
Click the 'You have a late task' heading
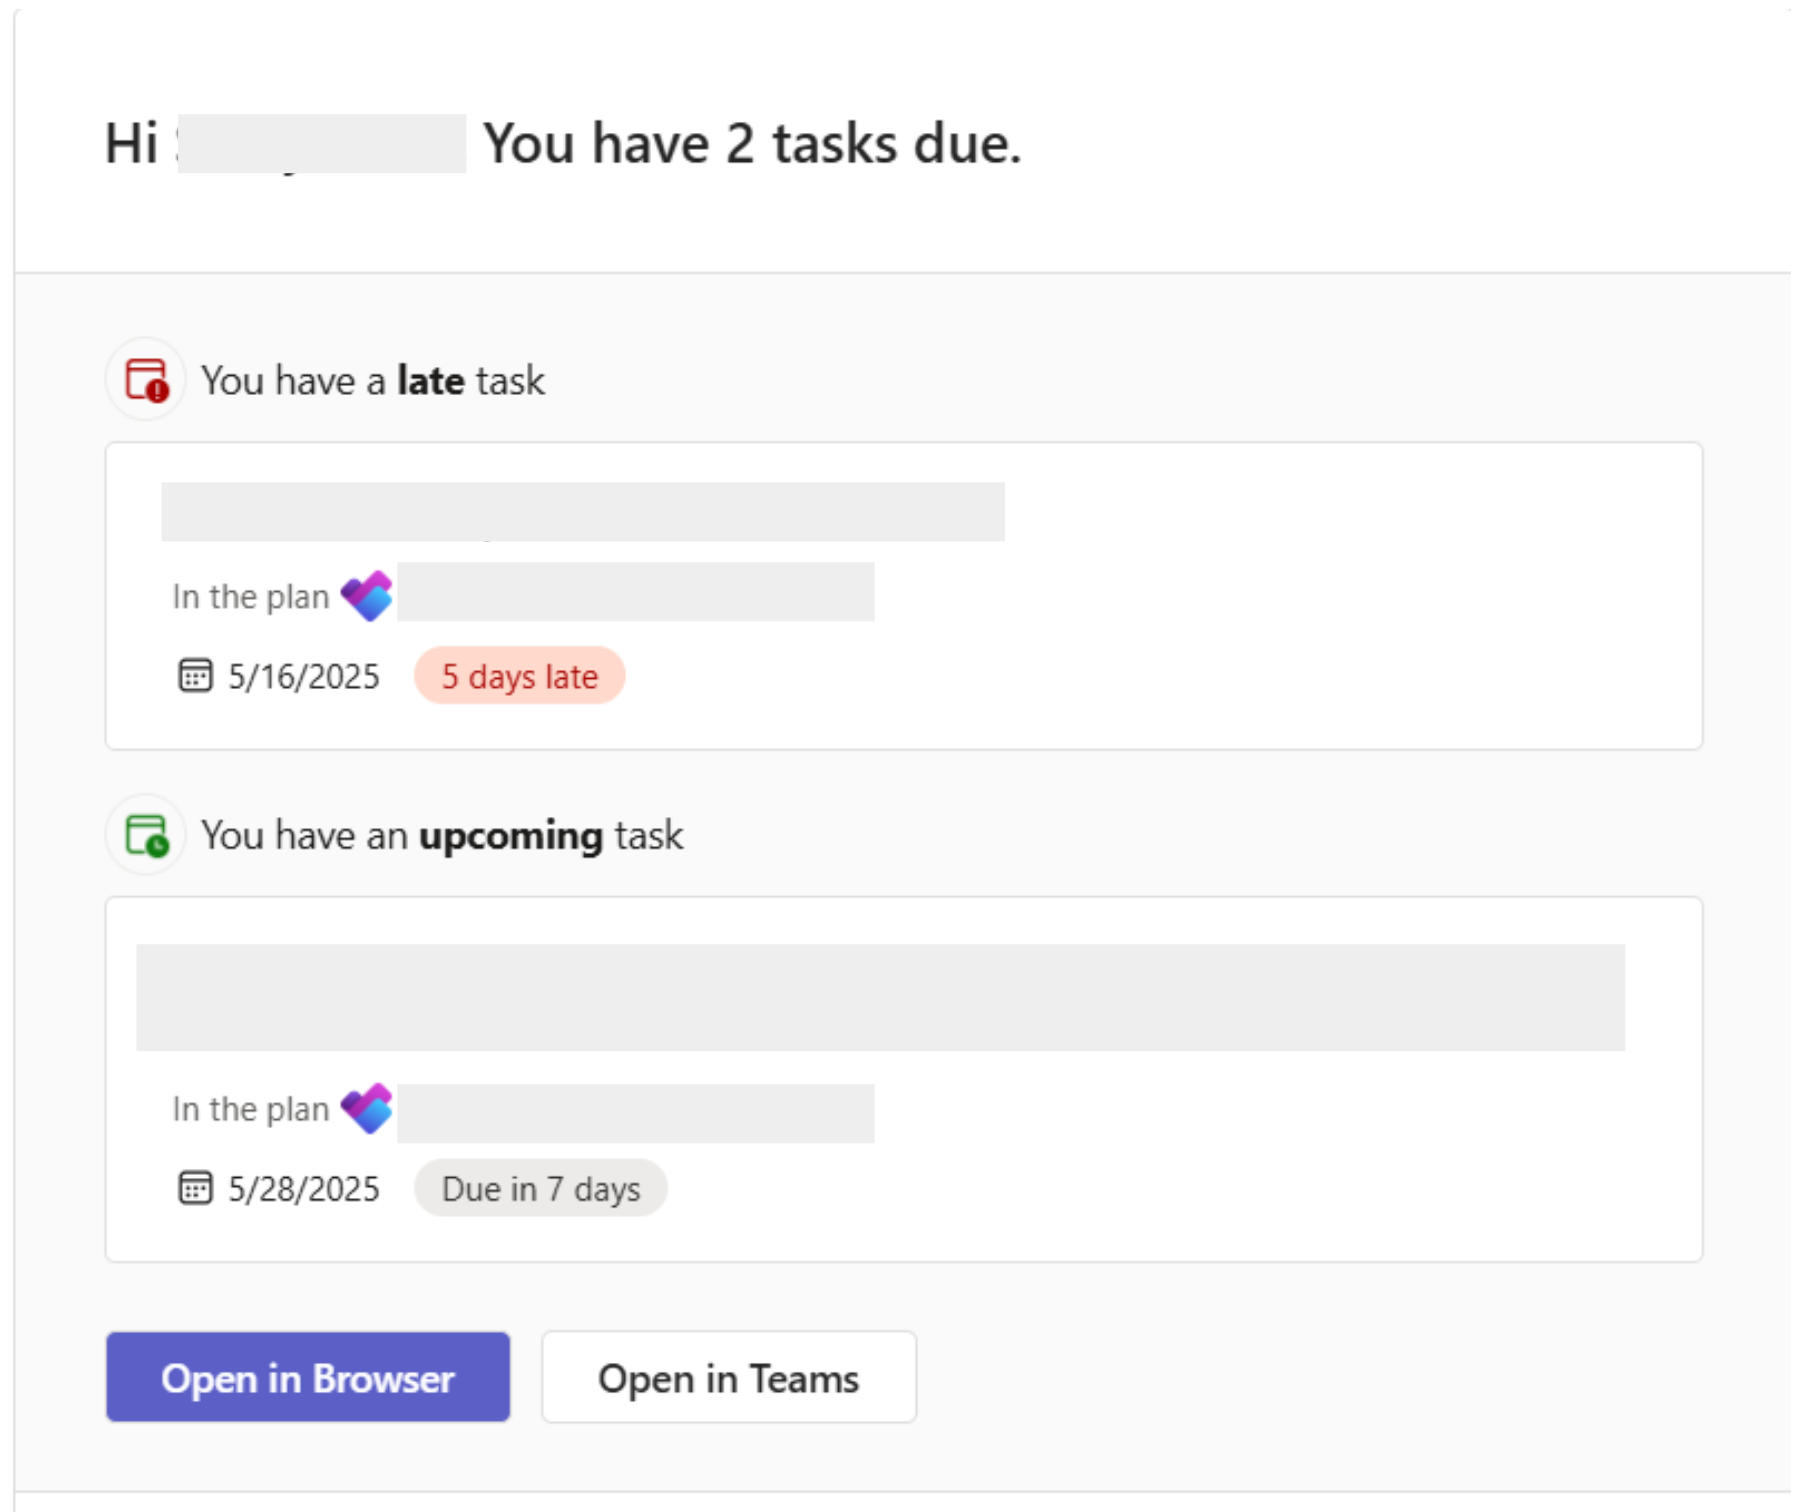pyautogui.click(x=373, y=381)
